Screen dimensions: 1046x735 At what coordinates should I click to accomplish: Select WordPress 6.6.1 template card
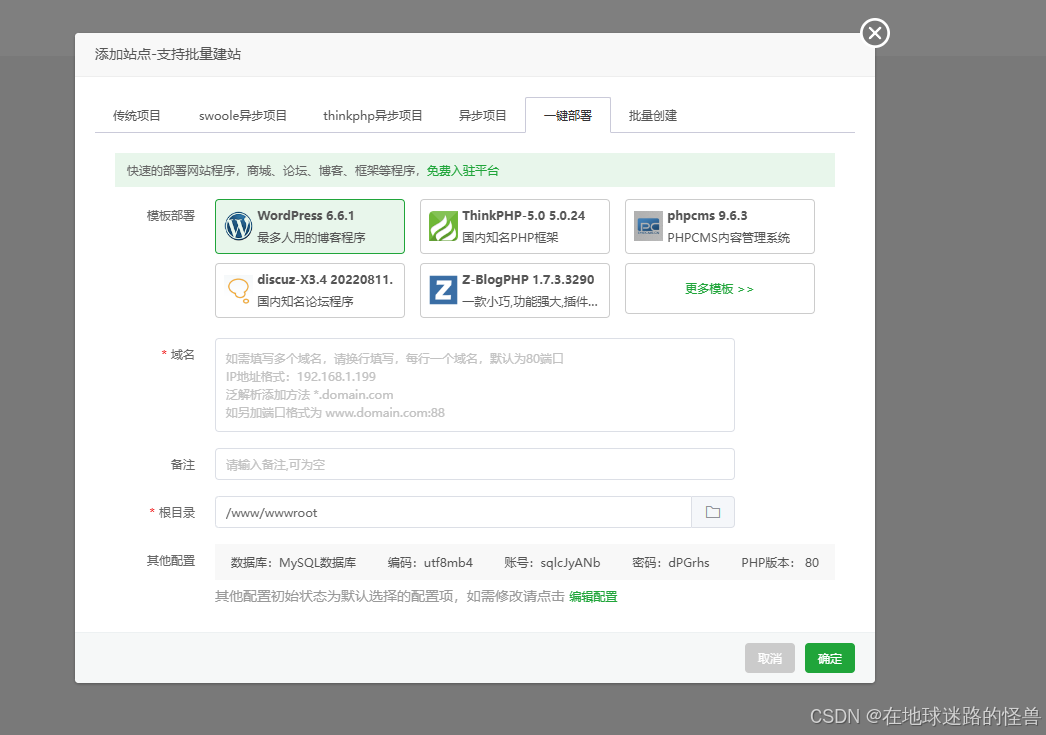(x=310, y=226)
